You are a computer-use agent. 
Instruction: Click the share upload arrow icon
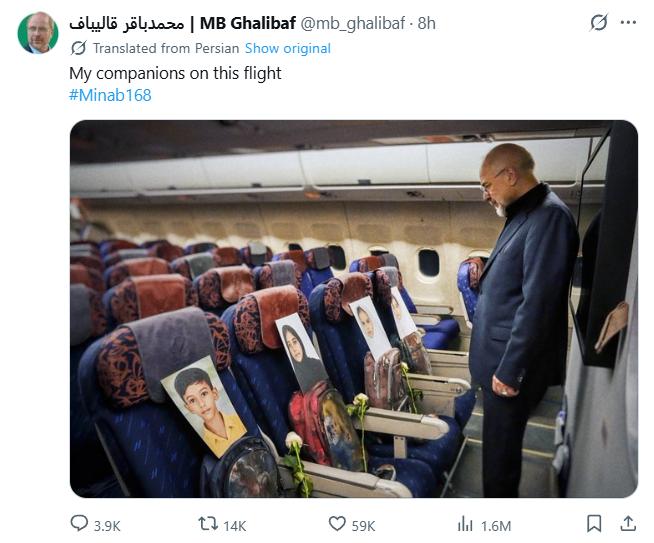click(628, 524)
